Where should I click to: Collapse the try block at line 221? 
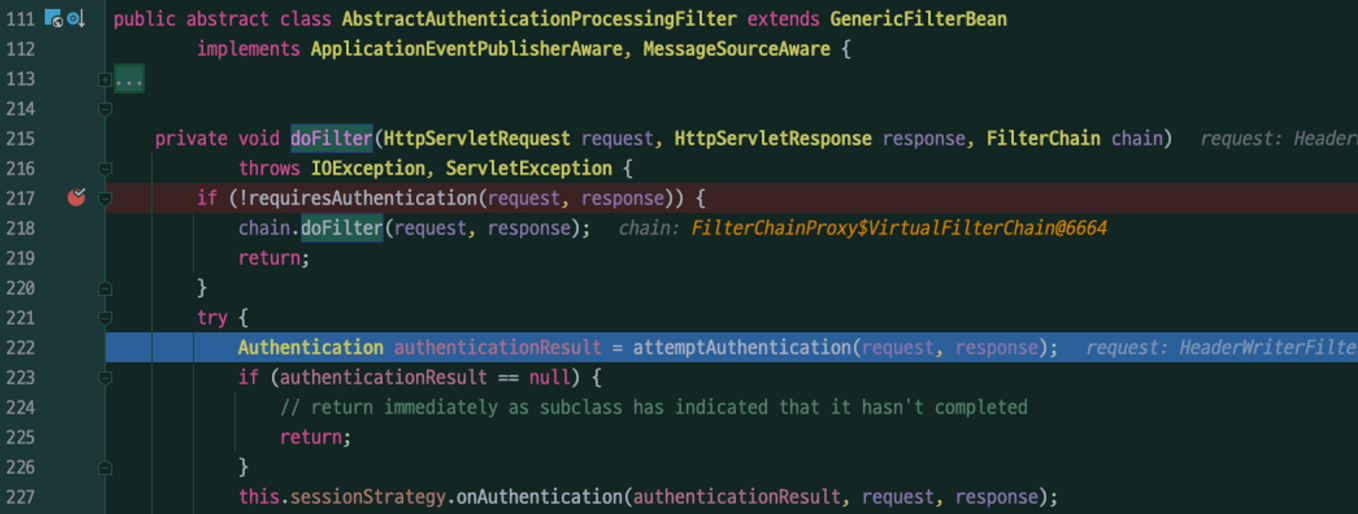click(x=105, y=318)
